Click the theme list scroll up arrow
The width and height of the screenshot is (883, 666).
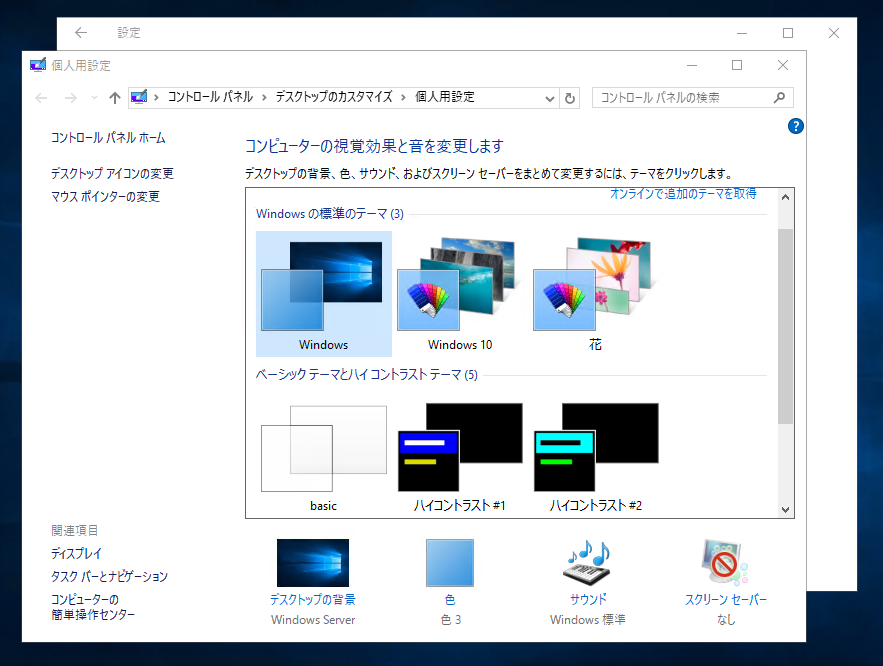point(786,197)
